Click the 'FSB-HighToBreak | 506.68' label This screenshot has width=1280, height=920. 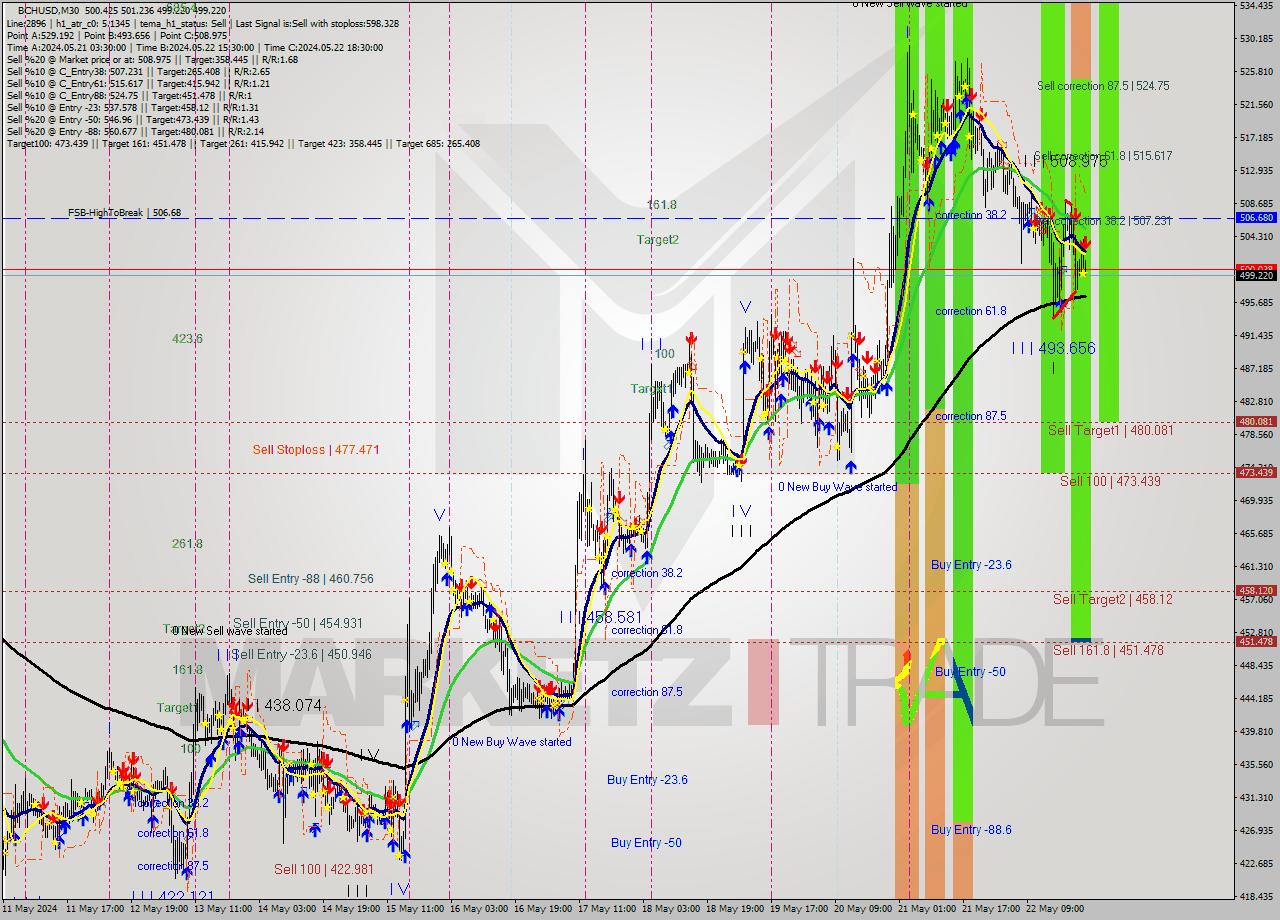click(125, 212)
